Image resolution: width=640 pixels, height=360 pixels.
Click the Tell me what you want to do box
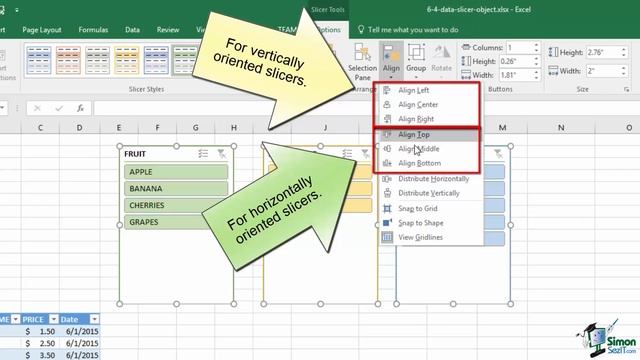coord(413,30)
